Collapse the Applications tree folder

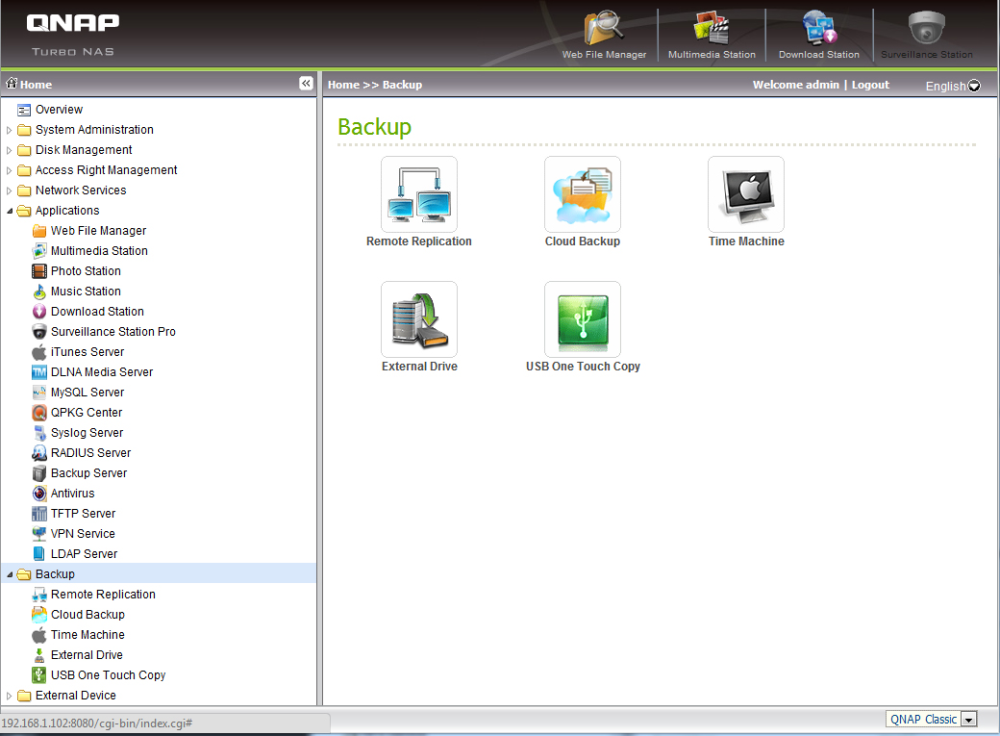tap(10, 211)
